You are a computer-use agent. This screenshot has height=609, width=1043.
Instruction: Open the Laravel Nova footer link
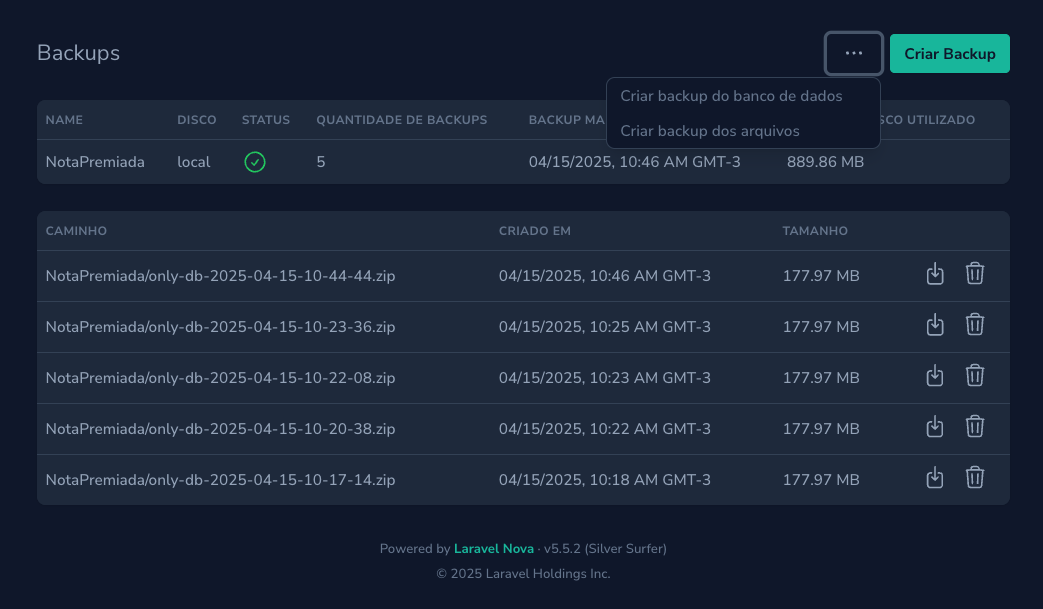(493, 549)
